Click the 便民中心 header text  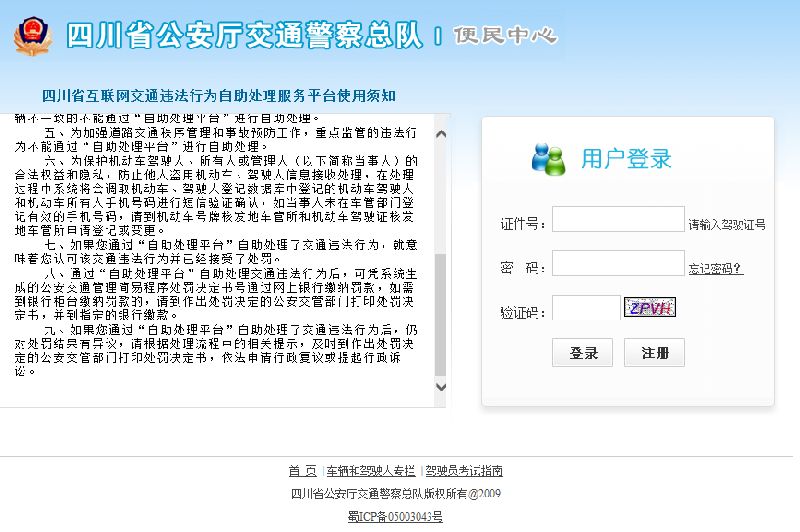coord(504,36)
